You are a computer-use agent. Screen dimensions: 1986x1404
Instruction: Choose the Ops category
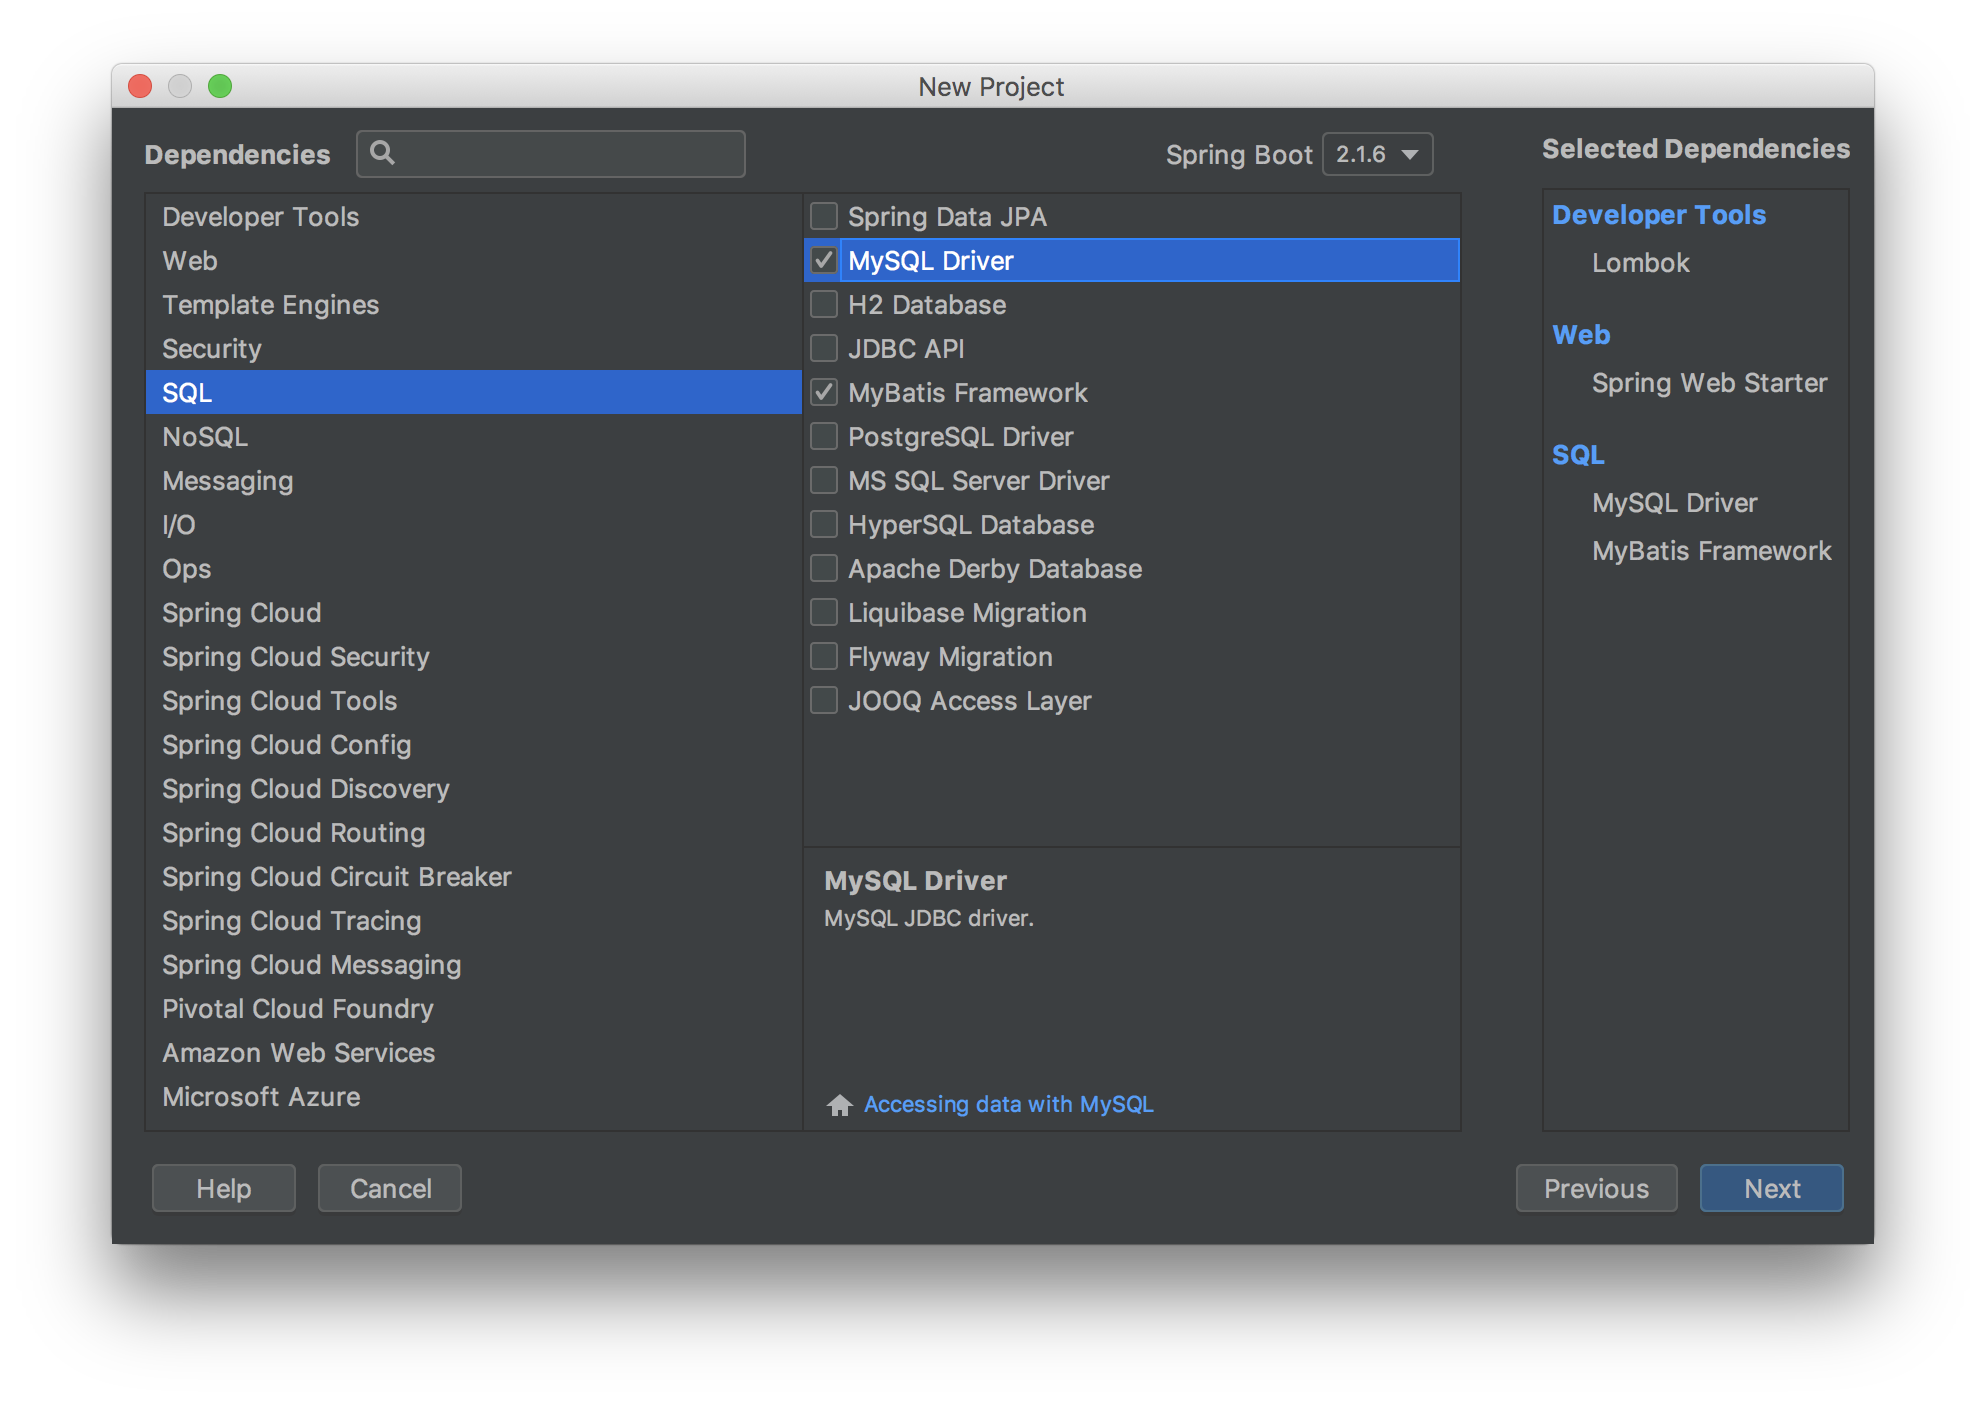point(473,568)
